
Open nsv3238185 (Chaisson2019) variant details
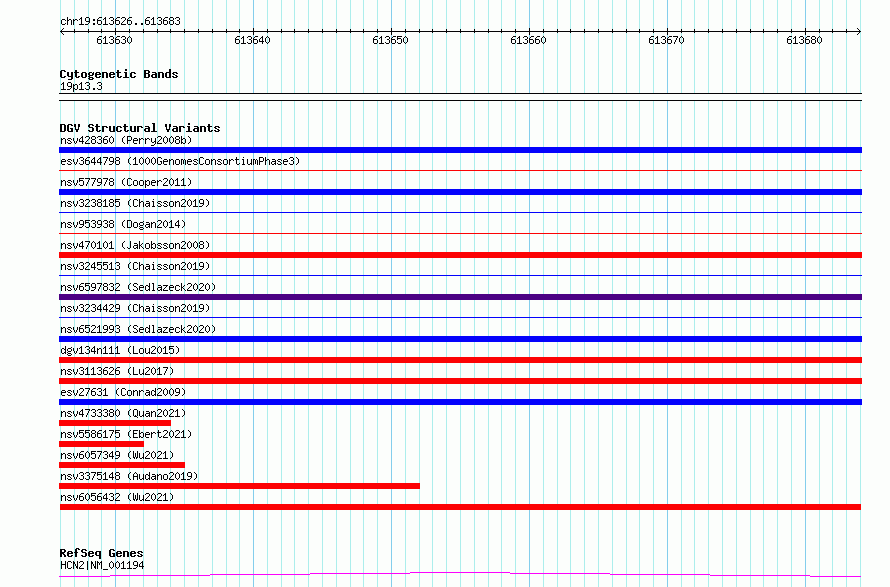(135, 203)
